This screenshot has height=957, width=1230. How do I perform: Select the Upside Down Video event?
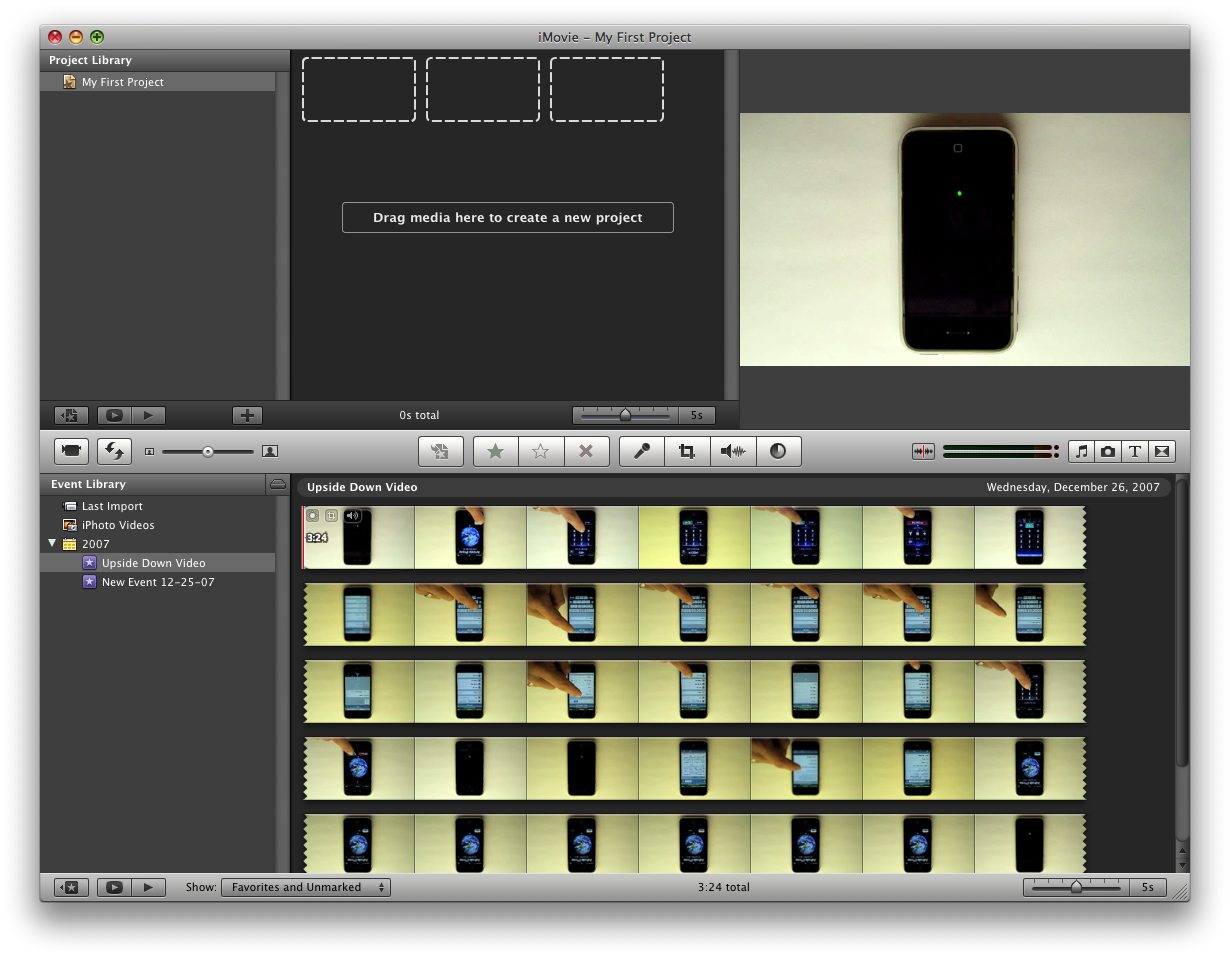click(x=158, y=563)
